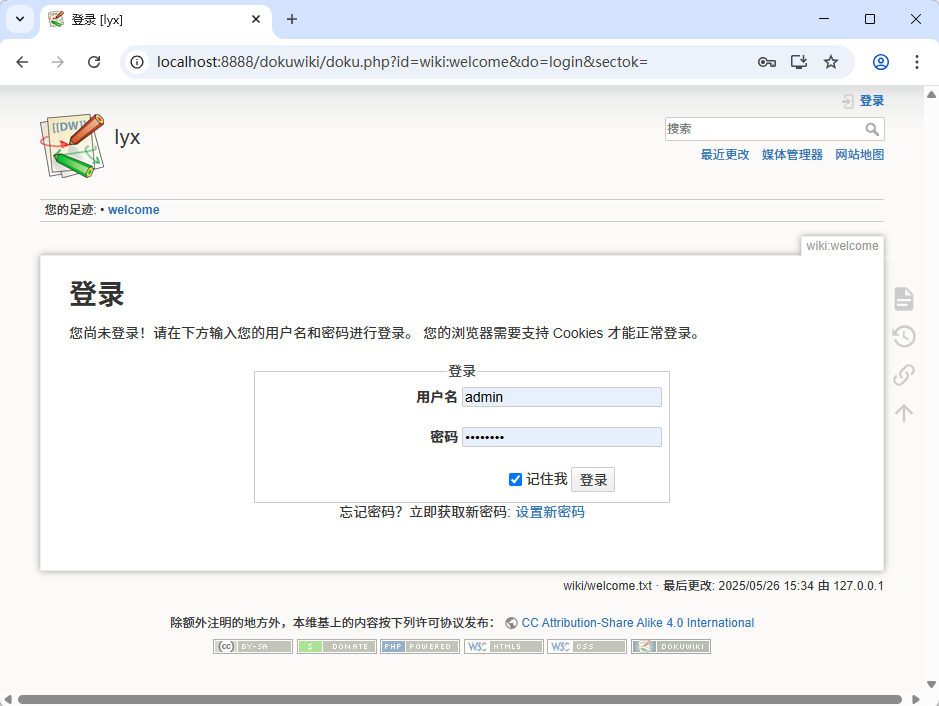
Task: Click the top-right 登录 link
Action: coord(871,101)
